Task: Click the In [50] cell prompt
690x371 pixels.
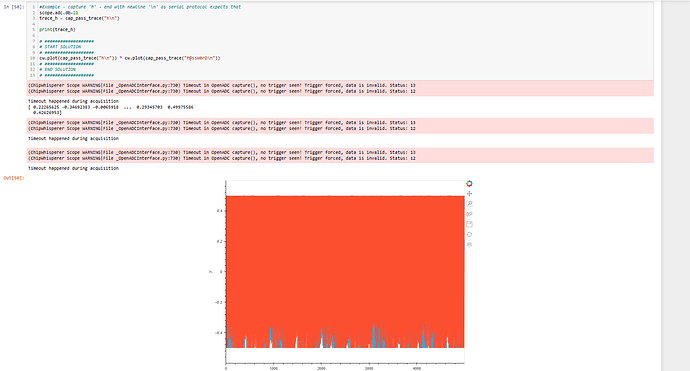Action: [13, 7]
